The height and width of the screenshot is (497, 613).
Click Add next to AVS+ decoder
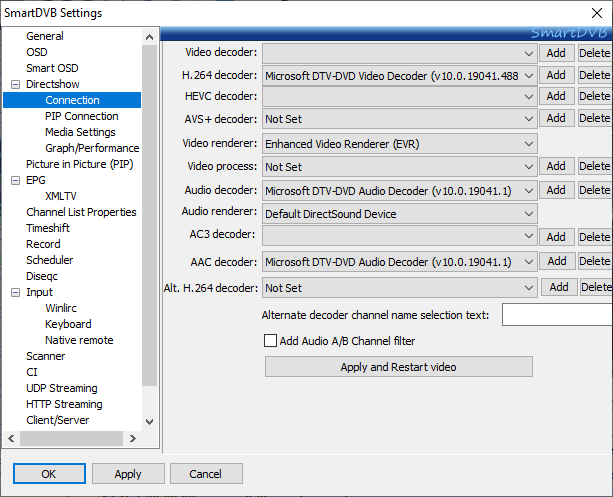point(556,118)
